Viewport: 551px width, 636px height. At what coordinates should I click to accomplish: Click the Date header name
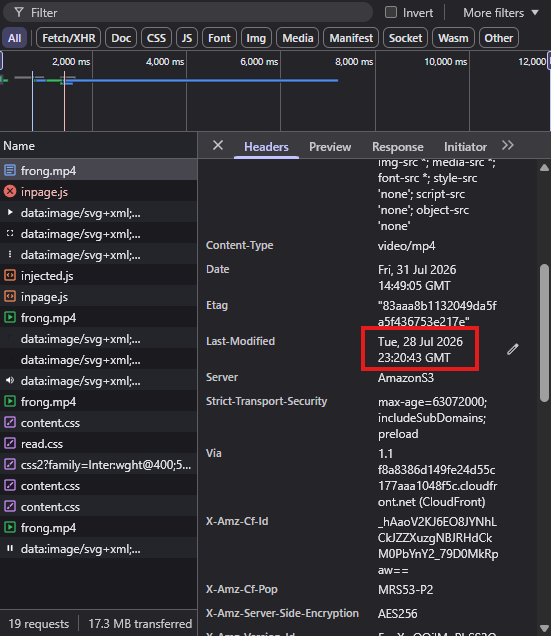point(217,269)
